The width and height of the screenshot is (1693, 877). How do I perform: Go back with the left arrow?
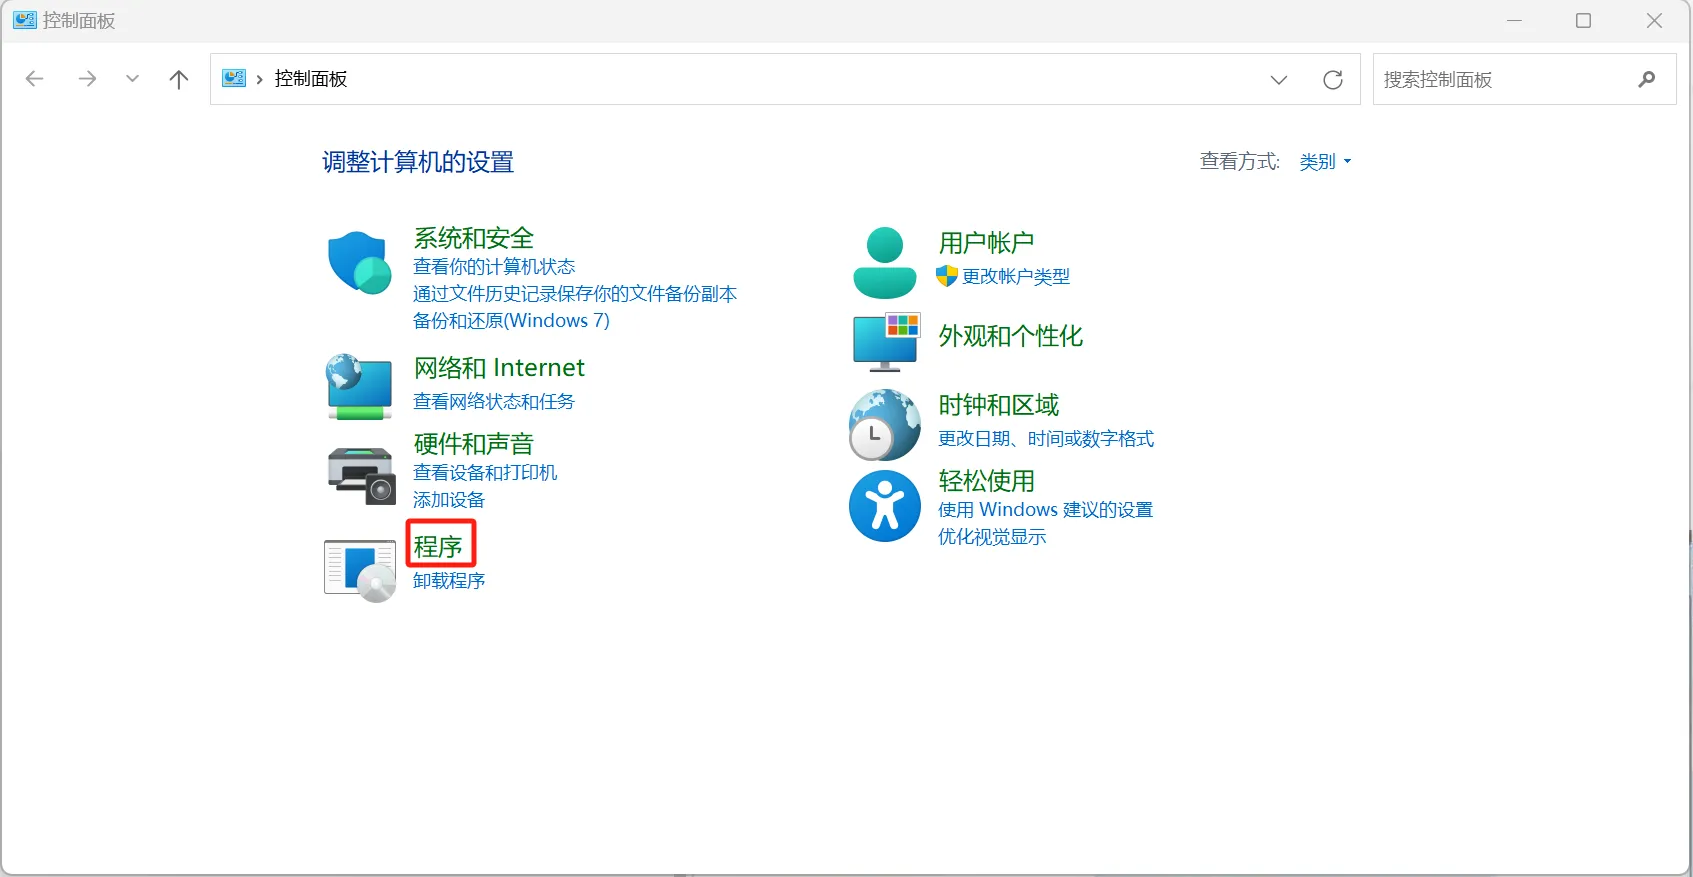[35, 79]
